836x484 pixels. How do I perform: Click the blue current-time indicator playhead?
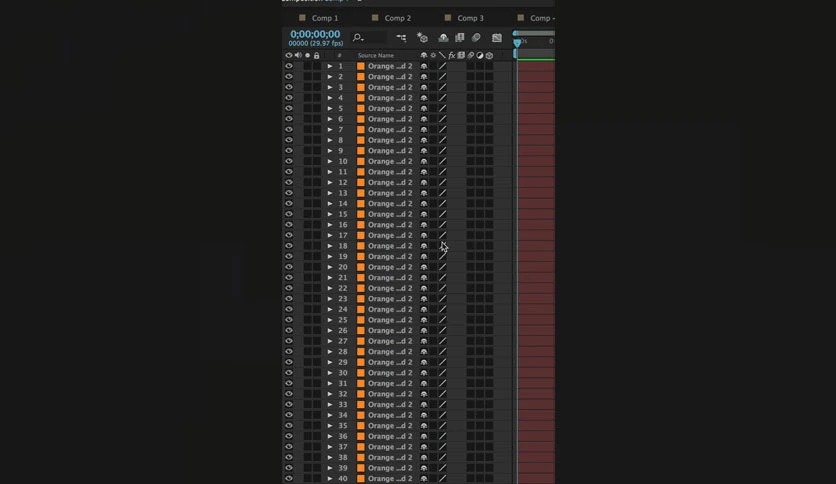tap(517, 43)
